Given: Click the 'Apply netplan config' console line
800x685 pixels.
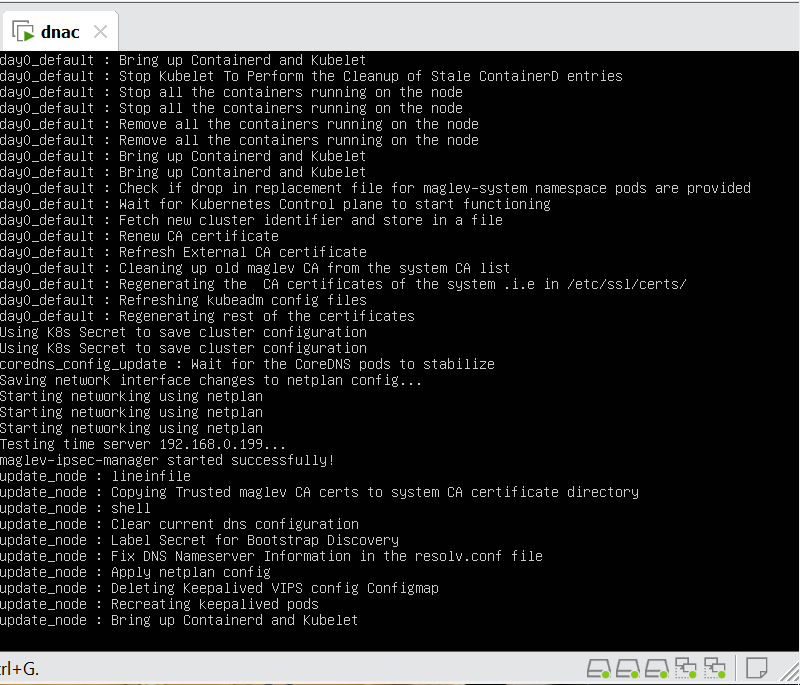Looking at the screenshot, I should (x=135, y=572).
